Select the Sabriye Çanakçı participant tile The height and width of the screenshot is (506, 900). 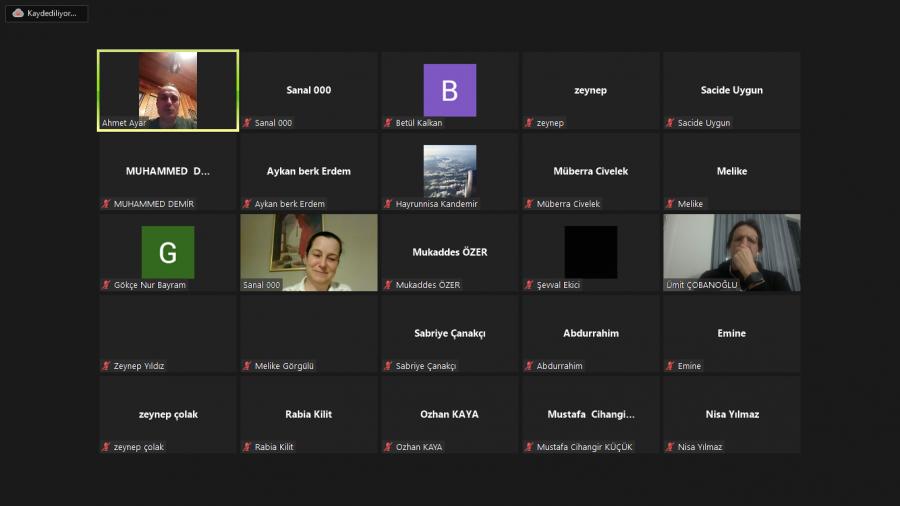pyautogui.click(x=449, y=334)
